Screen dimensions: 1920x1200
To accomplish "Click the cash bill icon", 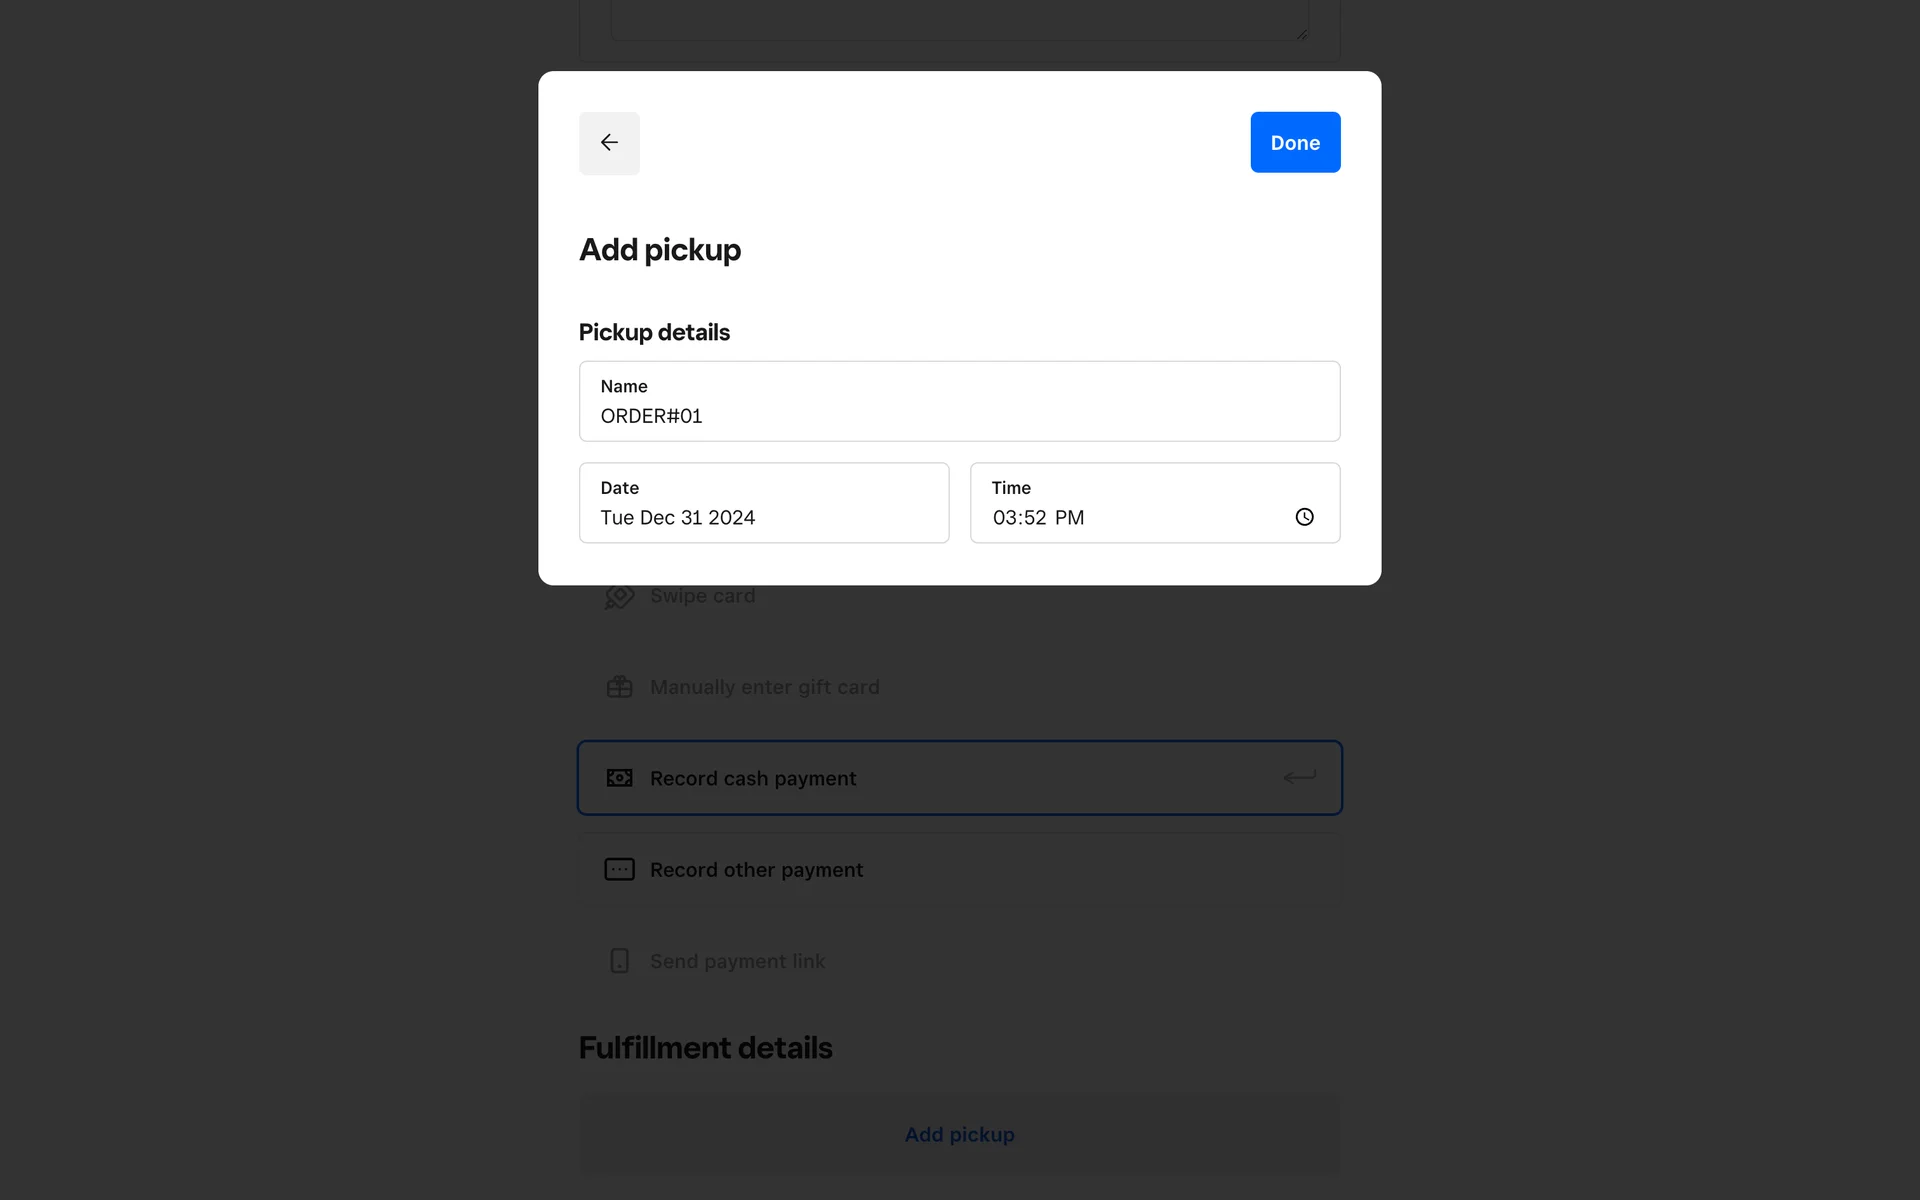I will tap(619, 778).
